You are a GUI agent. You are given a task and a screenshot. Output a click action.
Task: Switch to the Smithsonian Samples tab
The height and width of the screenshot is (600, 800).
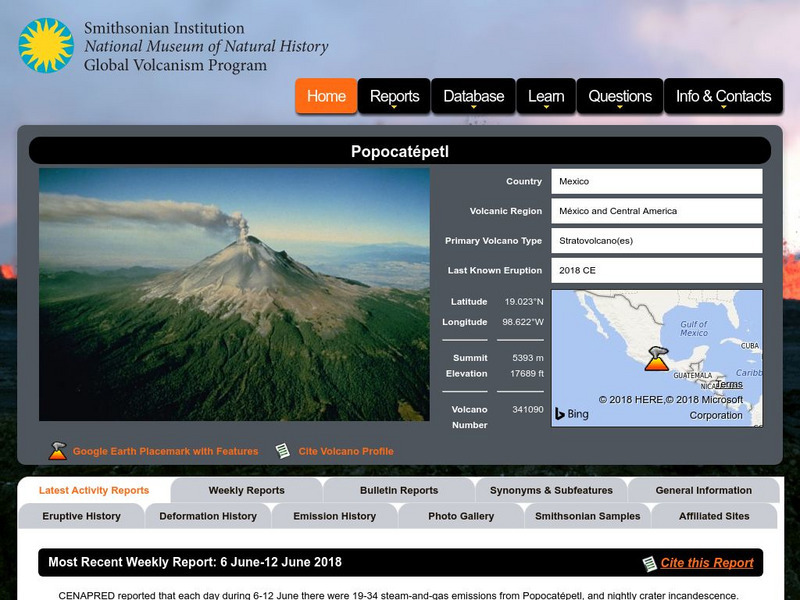tap(588, 516)
